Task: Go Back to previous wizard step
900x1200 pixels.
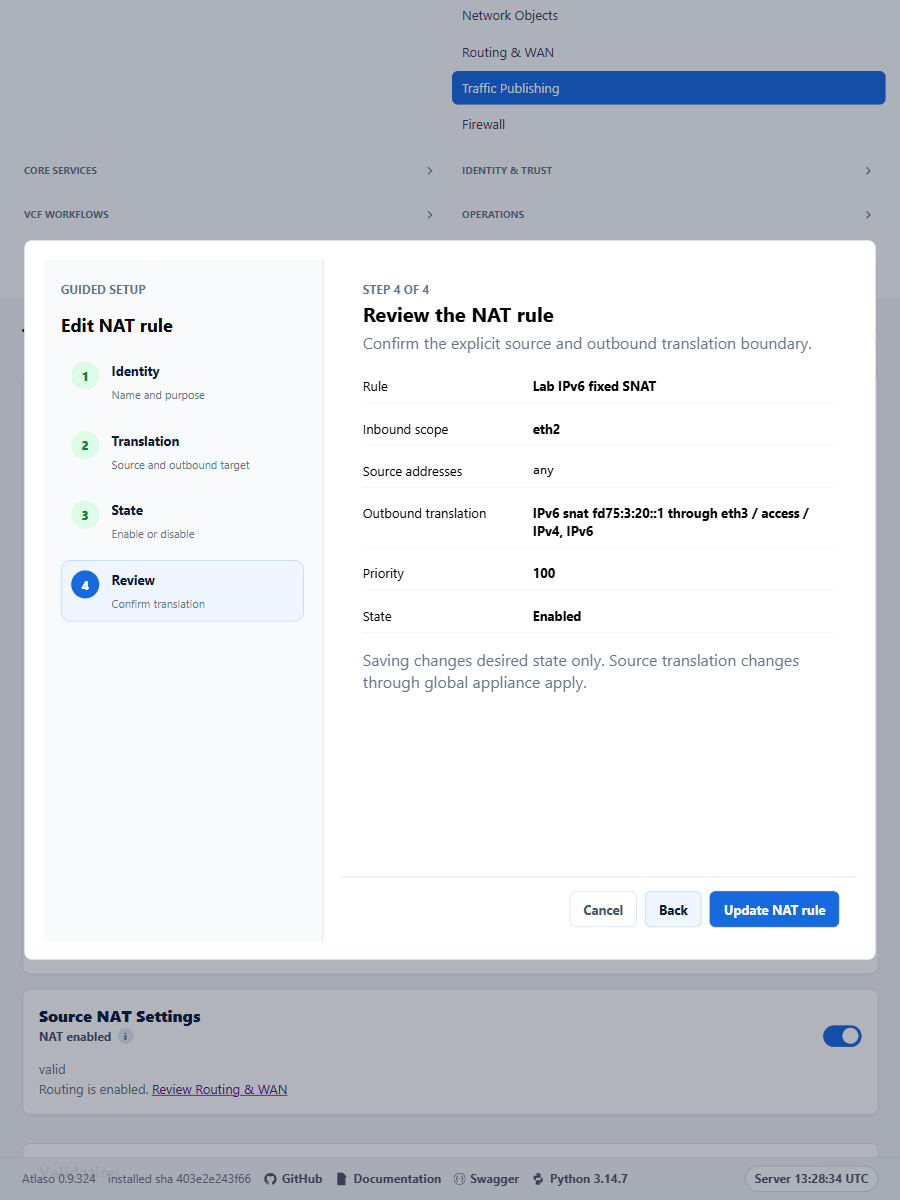Action: tap(673, 910)
